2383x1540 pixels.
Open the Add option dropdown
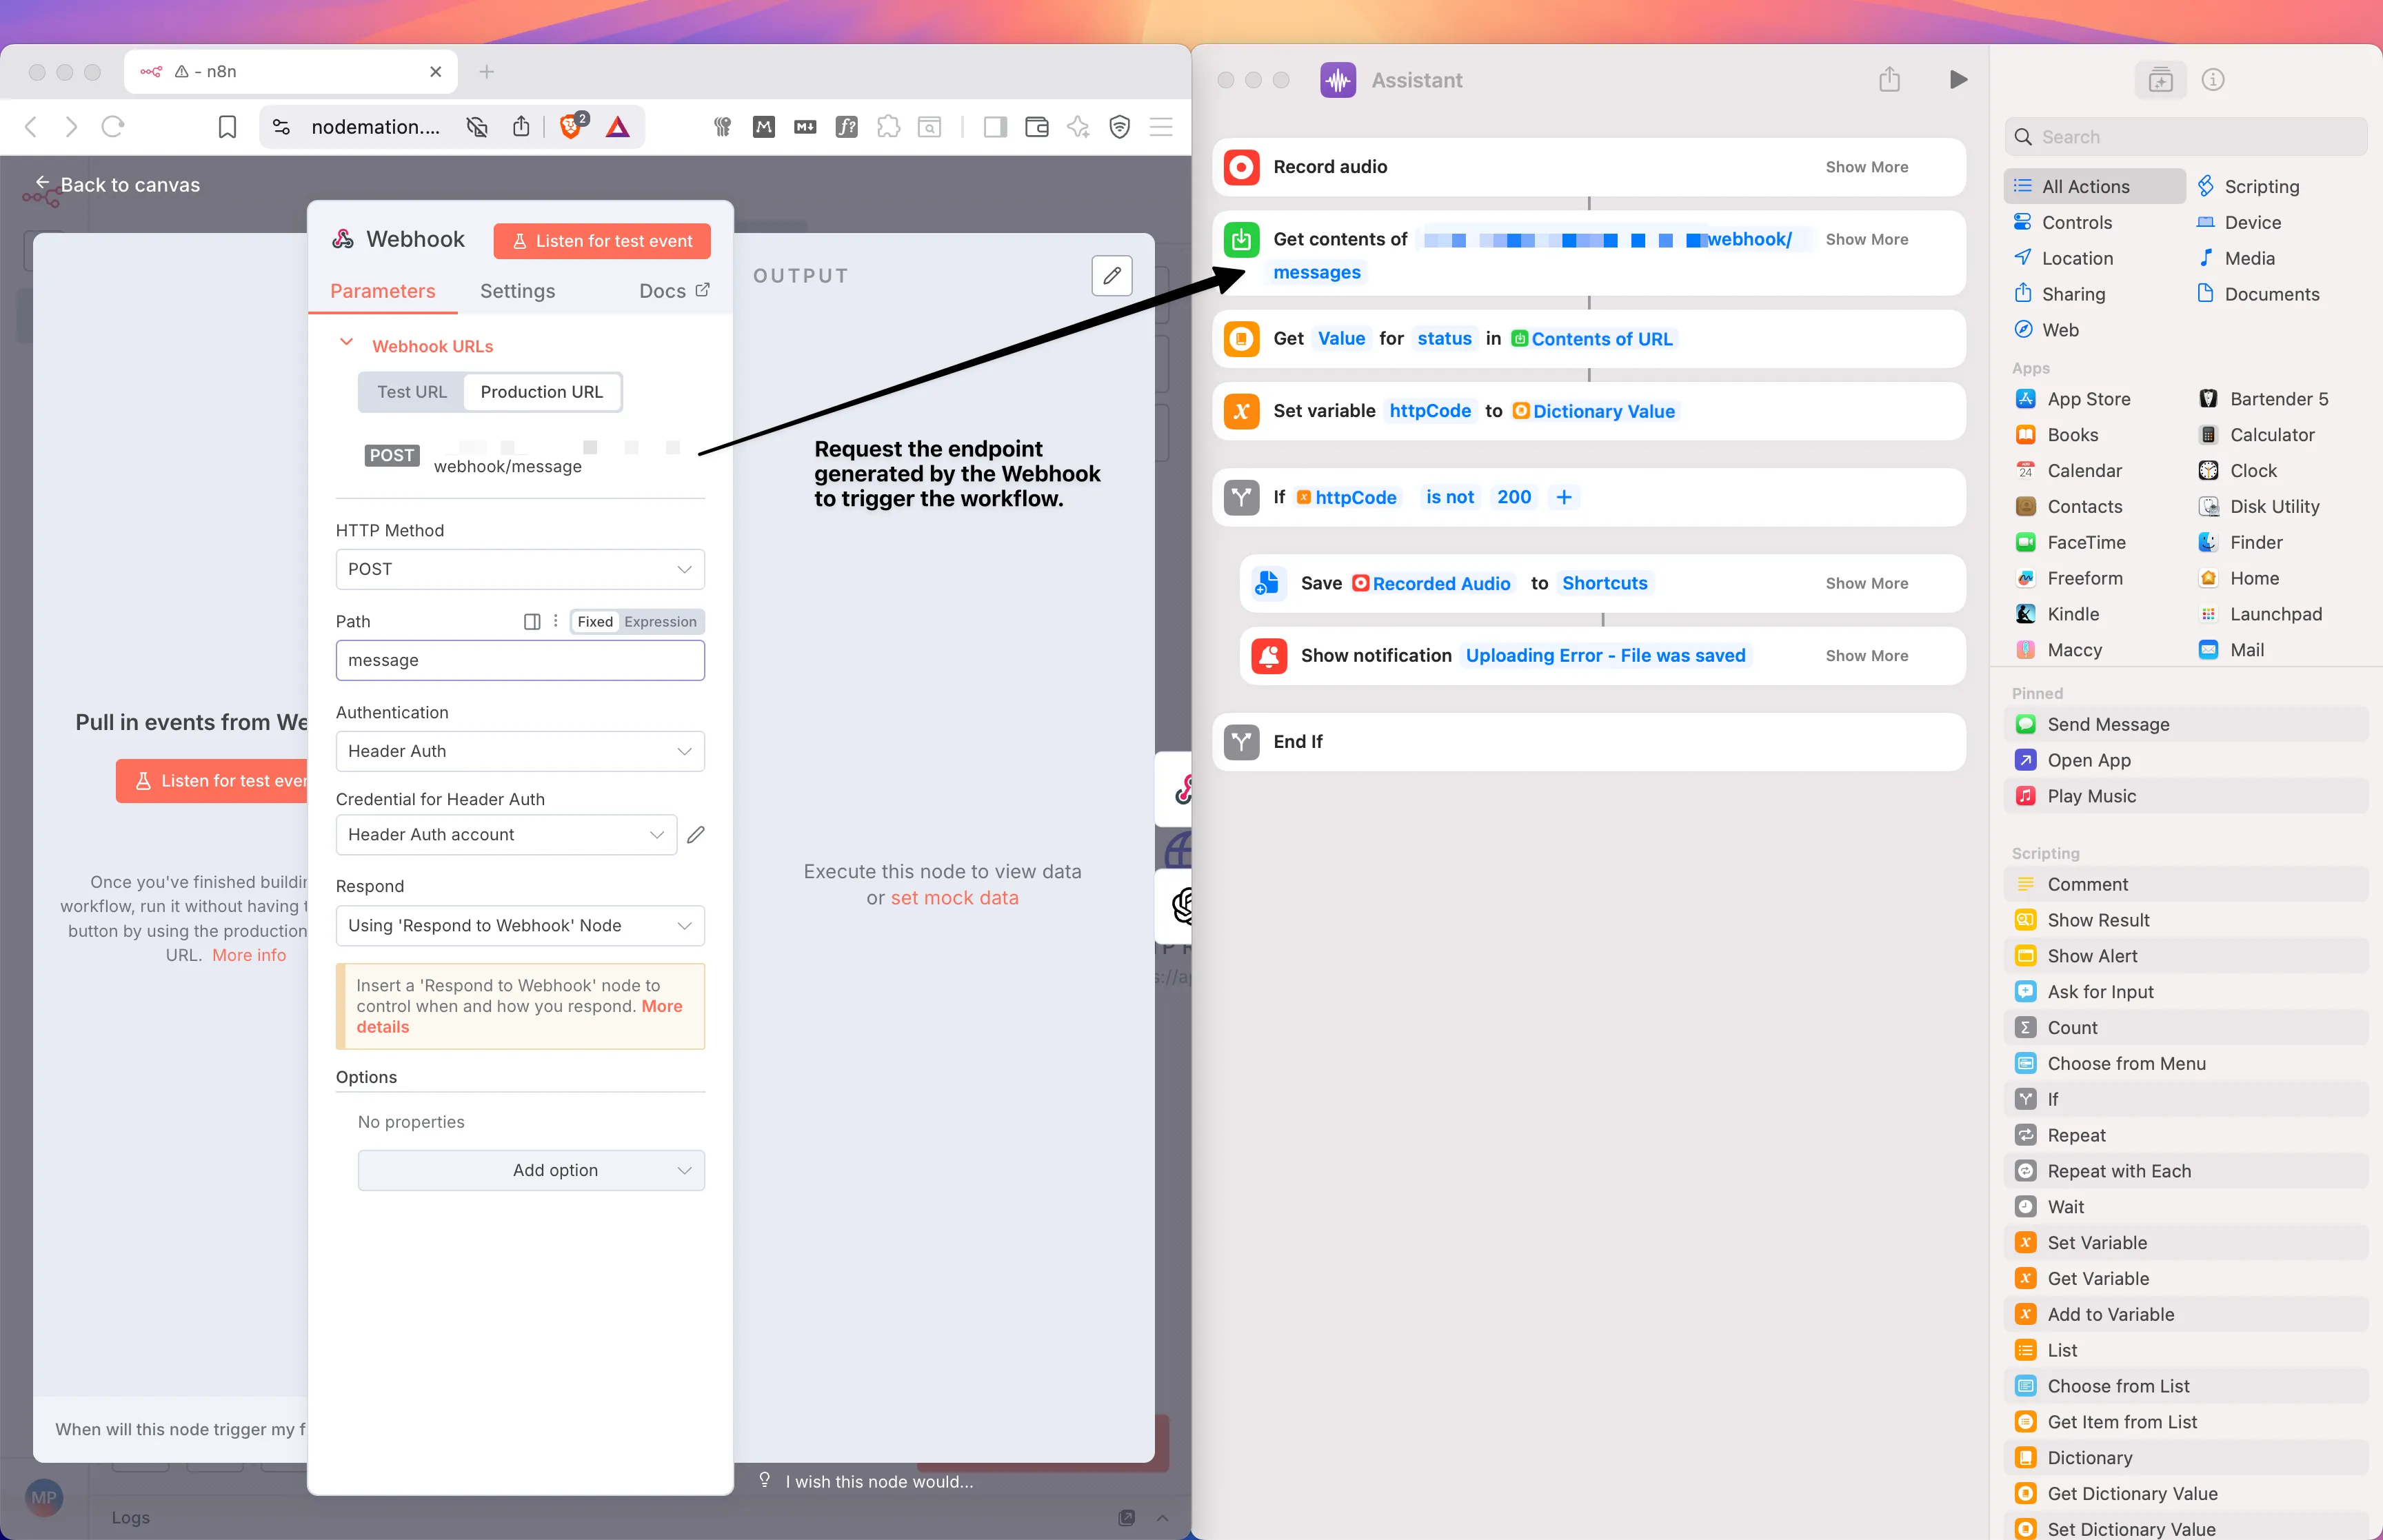pos(531,1170)
